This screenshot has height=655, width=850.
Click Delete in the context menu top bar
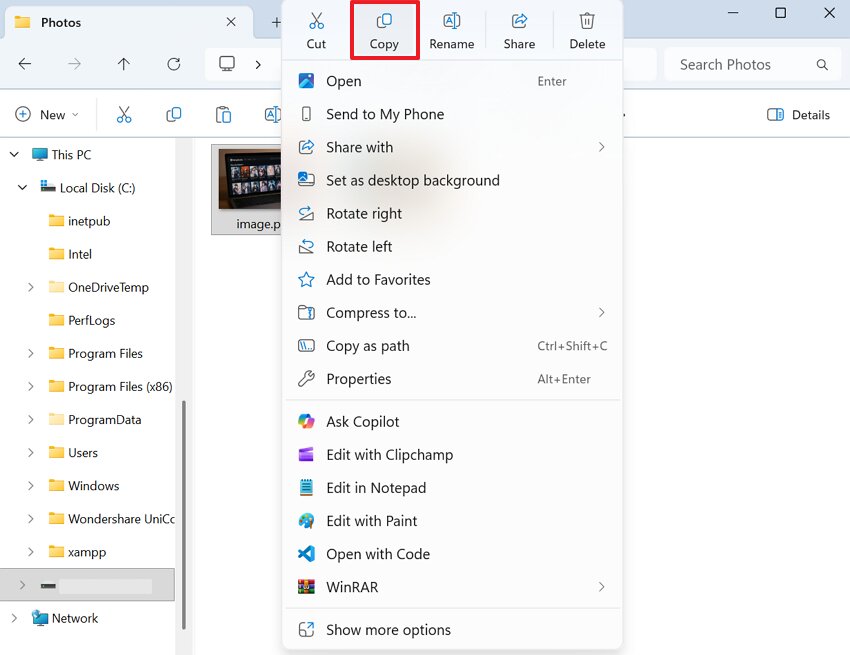[x=587, y=31]
